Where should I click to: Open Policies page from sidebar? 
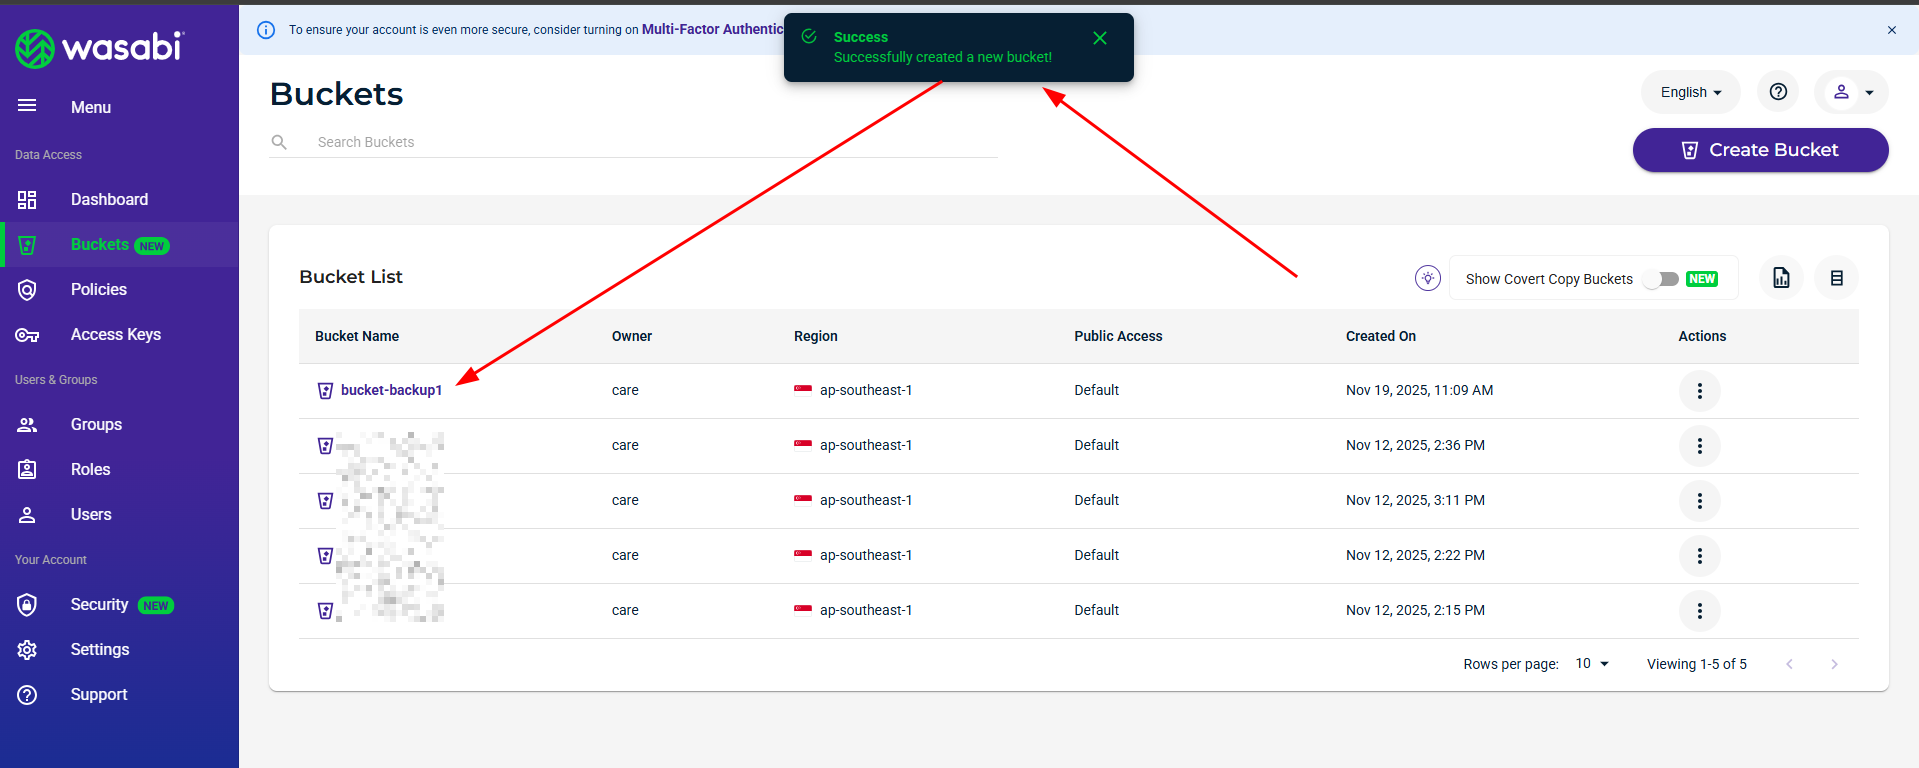click(98, 290)
